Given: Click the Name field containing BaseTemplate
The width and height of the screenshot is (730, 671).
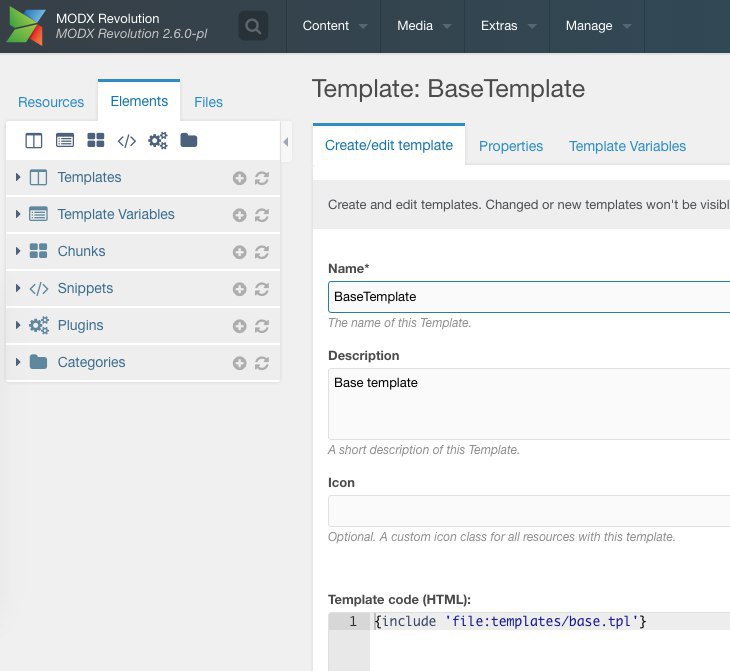Looking at the screenshot, I should (x=529, y=297).
